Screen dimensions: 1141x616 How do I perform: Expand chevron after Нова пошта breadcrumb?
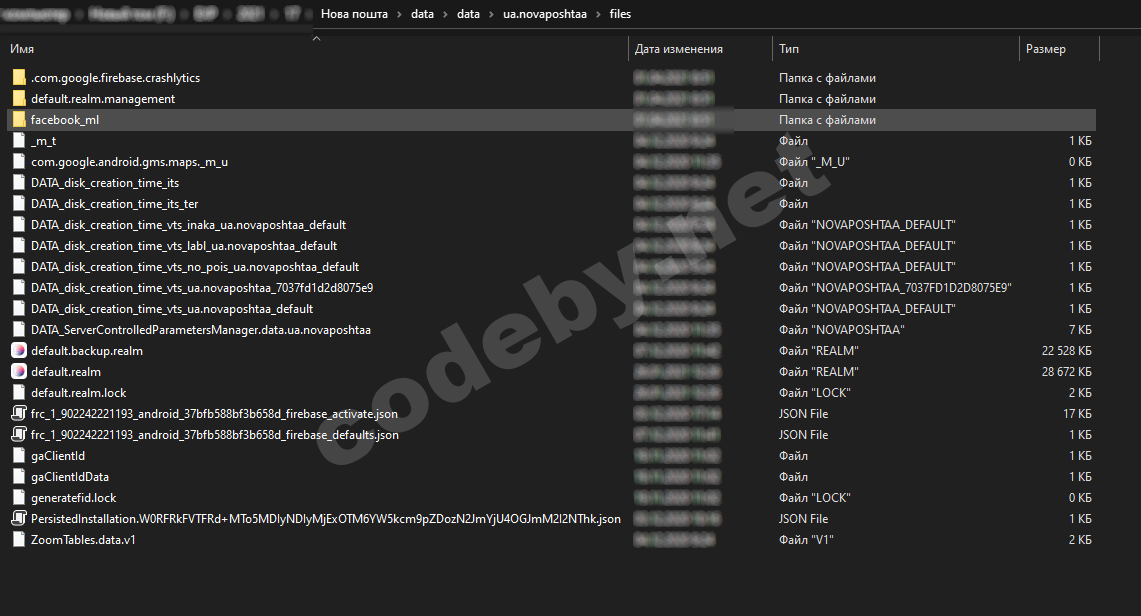pyautogui.click(x=399, y=15)
